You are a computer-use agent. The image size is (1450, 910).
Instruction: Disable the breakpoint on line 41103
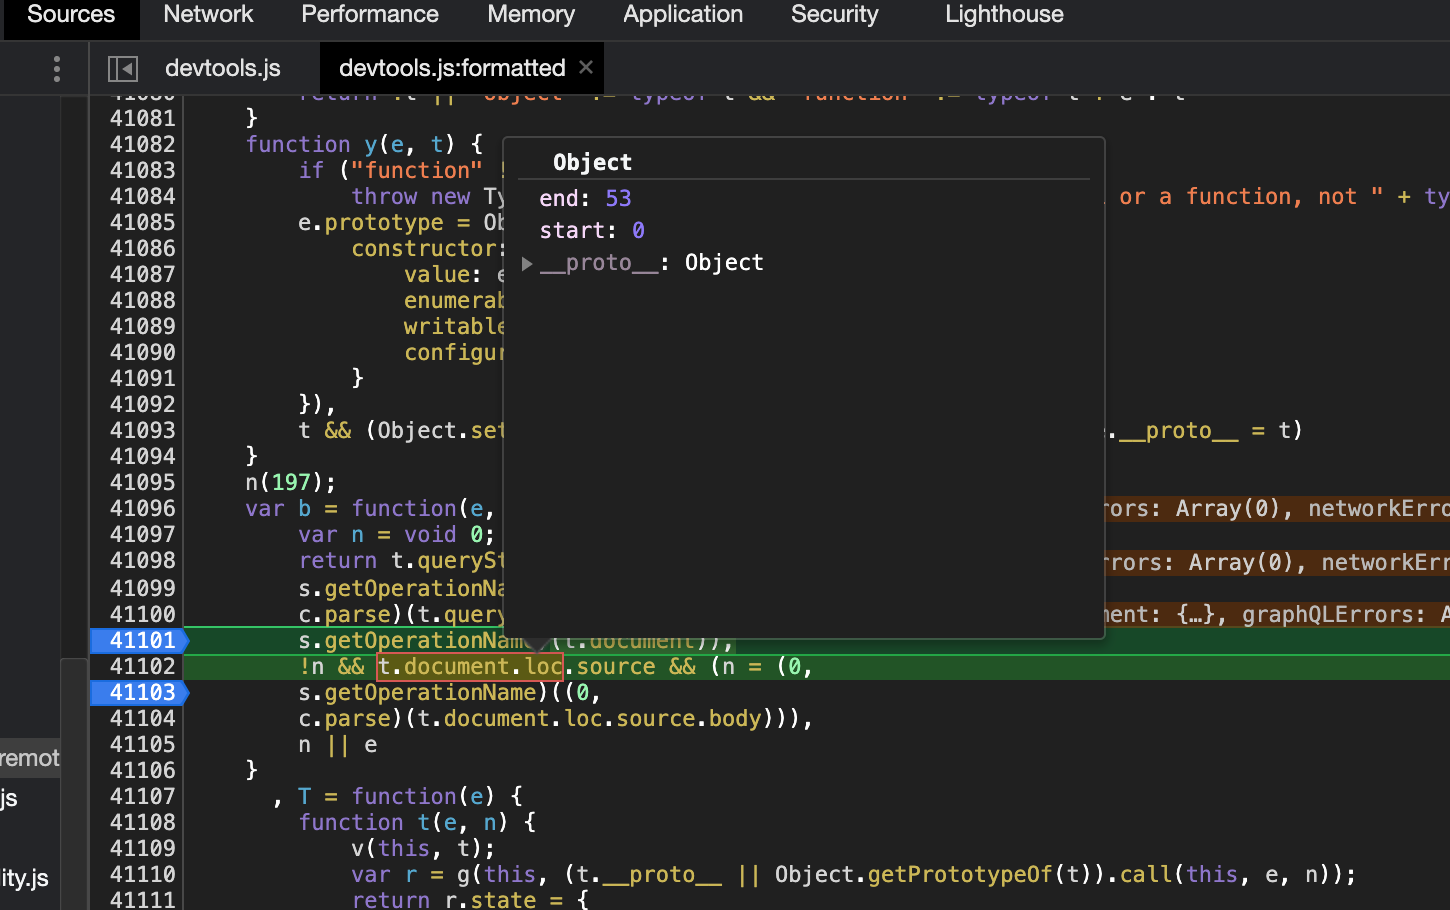click(x=138, y=692)
